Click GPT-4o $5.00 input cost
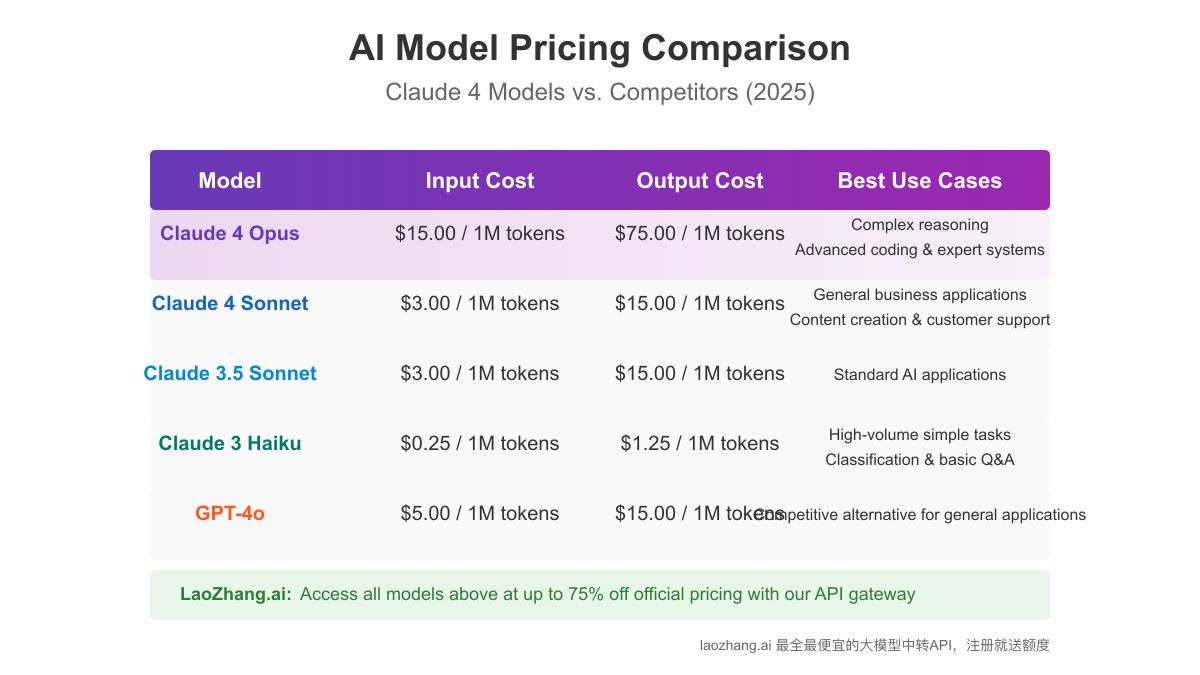This screenshot has width=1200, height=675. click(x=480, y=514)
